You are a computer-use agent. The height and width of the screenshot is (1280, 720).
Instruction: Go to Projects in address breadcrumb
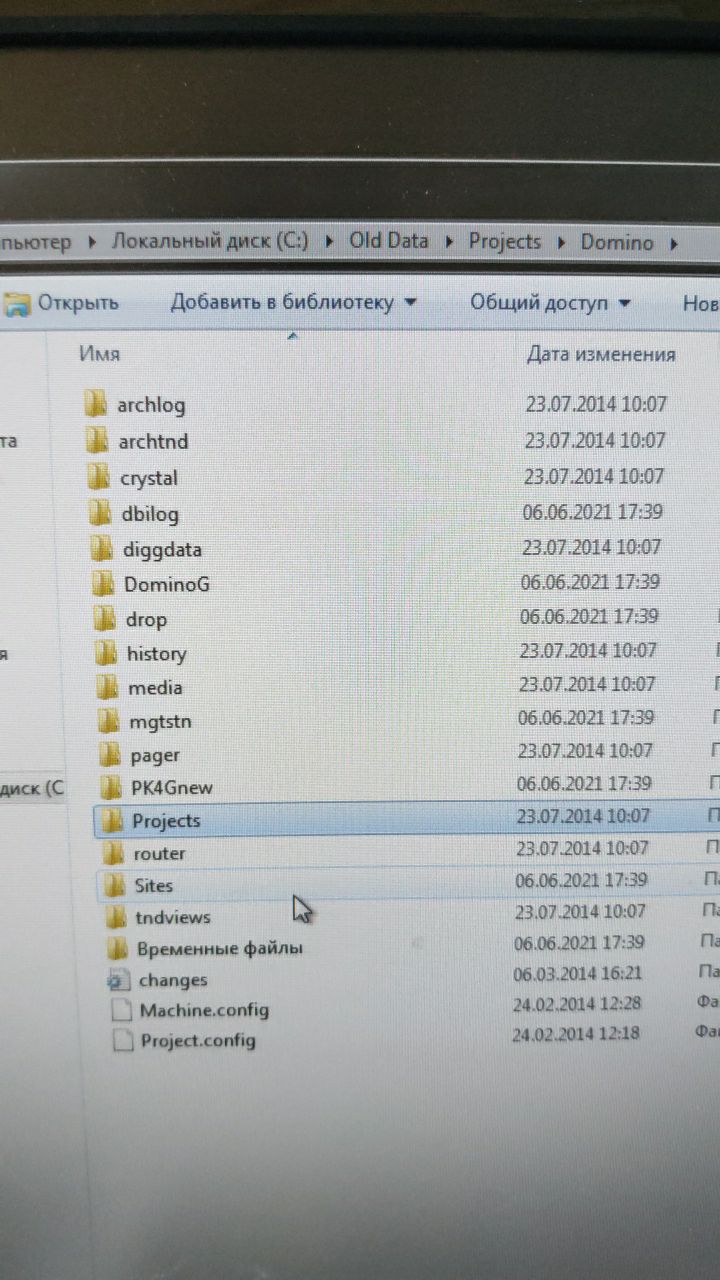[x=504, y=241]
